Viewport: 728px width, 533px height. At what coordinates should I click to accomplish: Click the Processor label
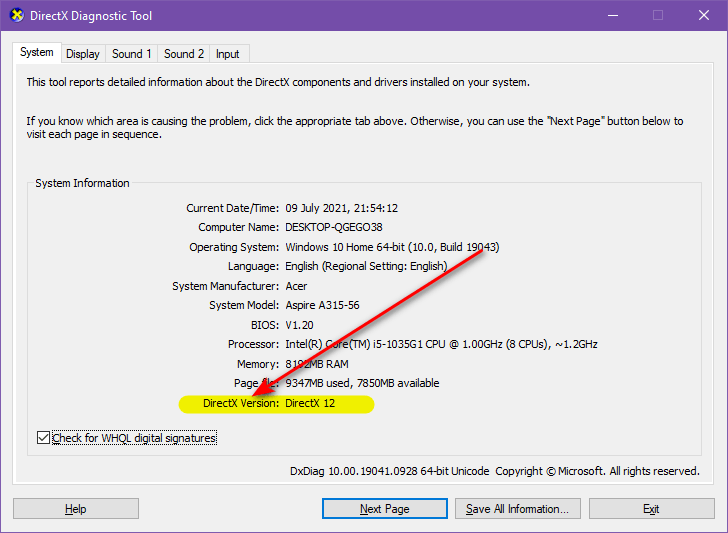(254, 344)
